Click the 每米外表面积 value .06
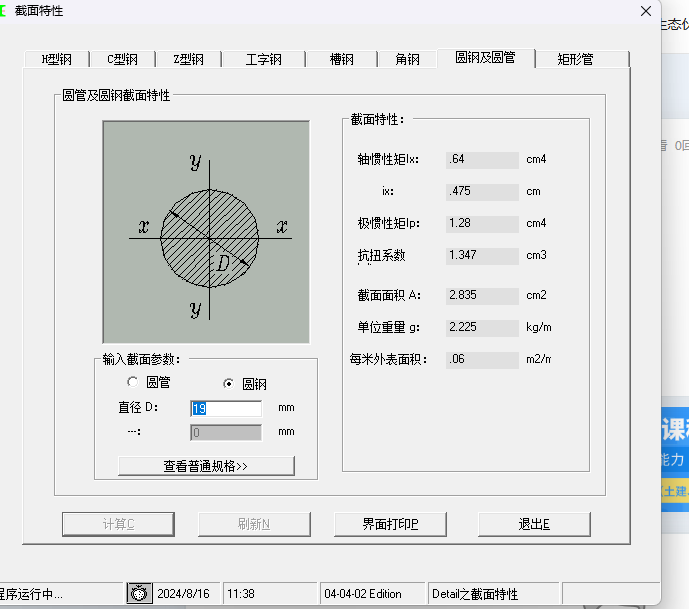 click(x=482, y=360)
